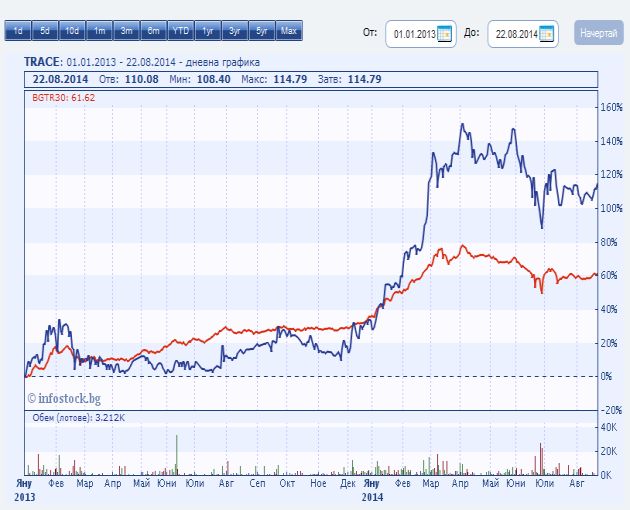Select the 5yr range button
Image resolution: width=630 pixels, height=510 pixels.
pyautogui.click(x=262, y=31)
